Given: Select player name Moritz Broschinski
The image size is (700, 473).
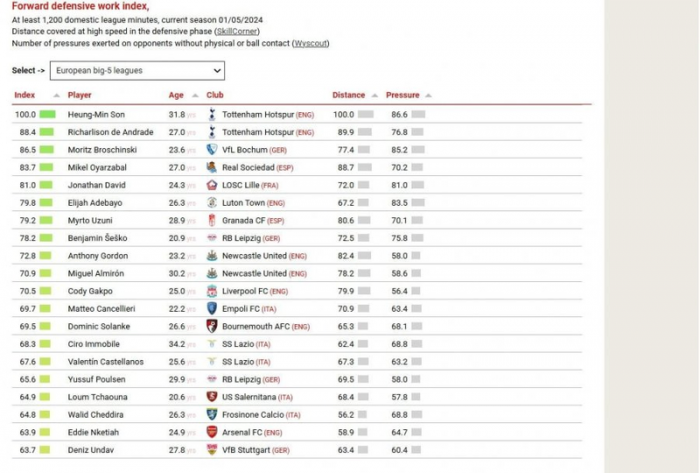Looking at the screenshot, I should [x=101, y=150].
